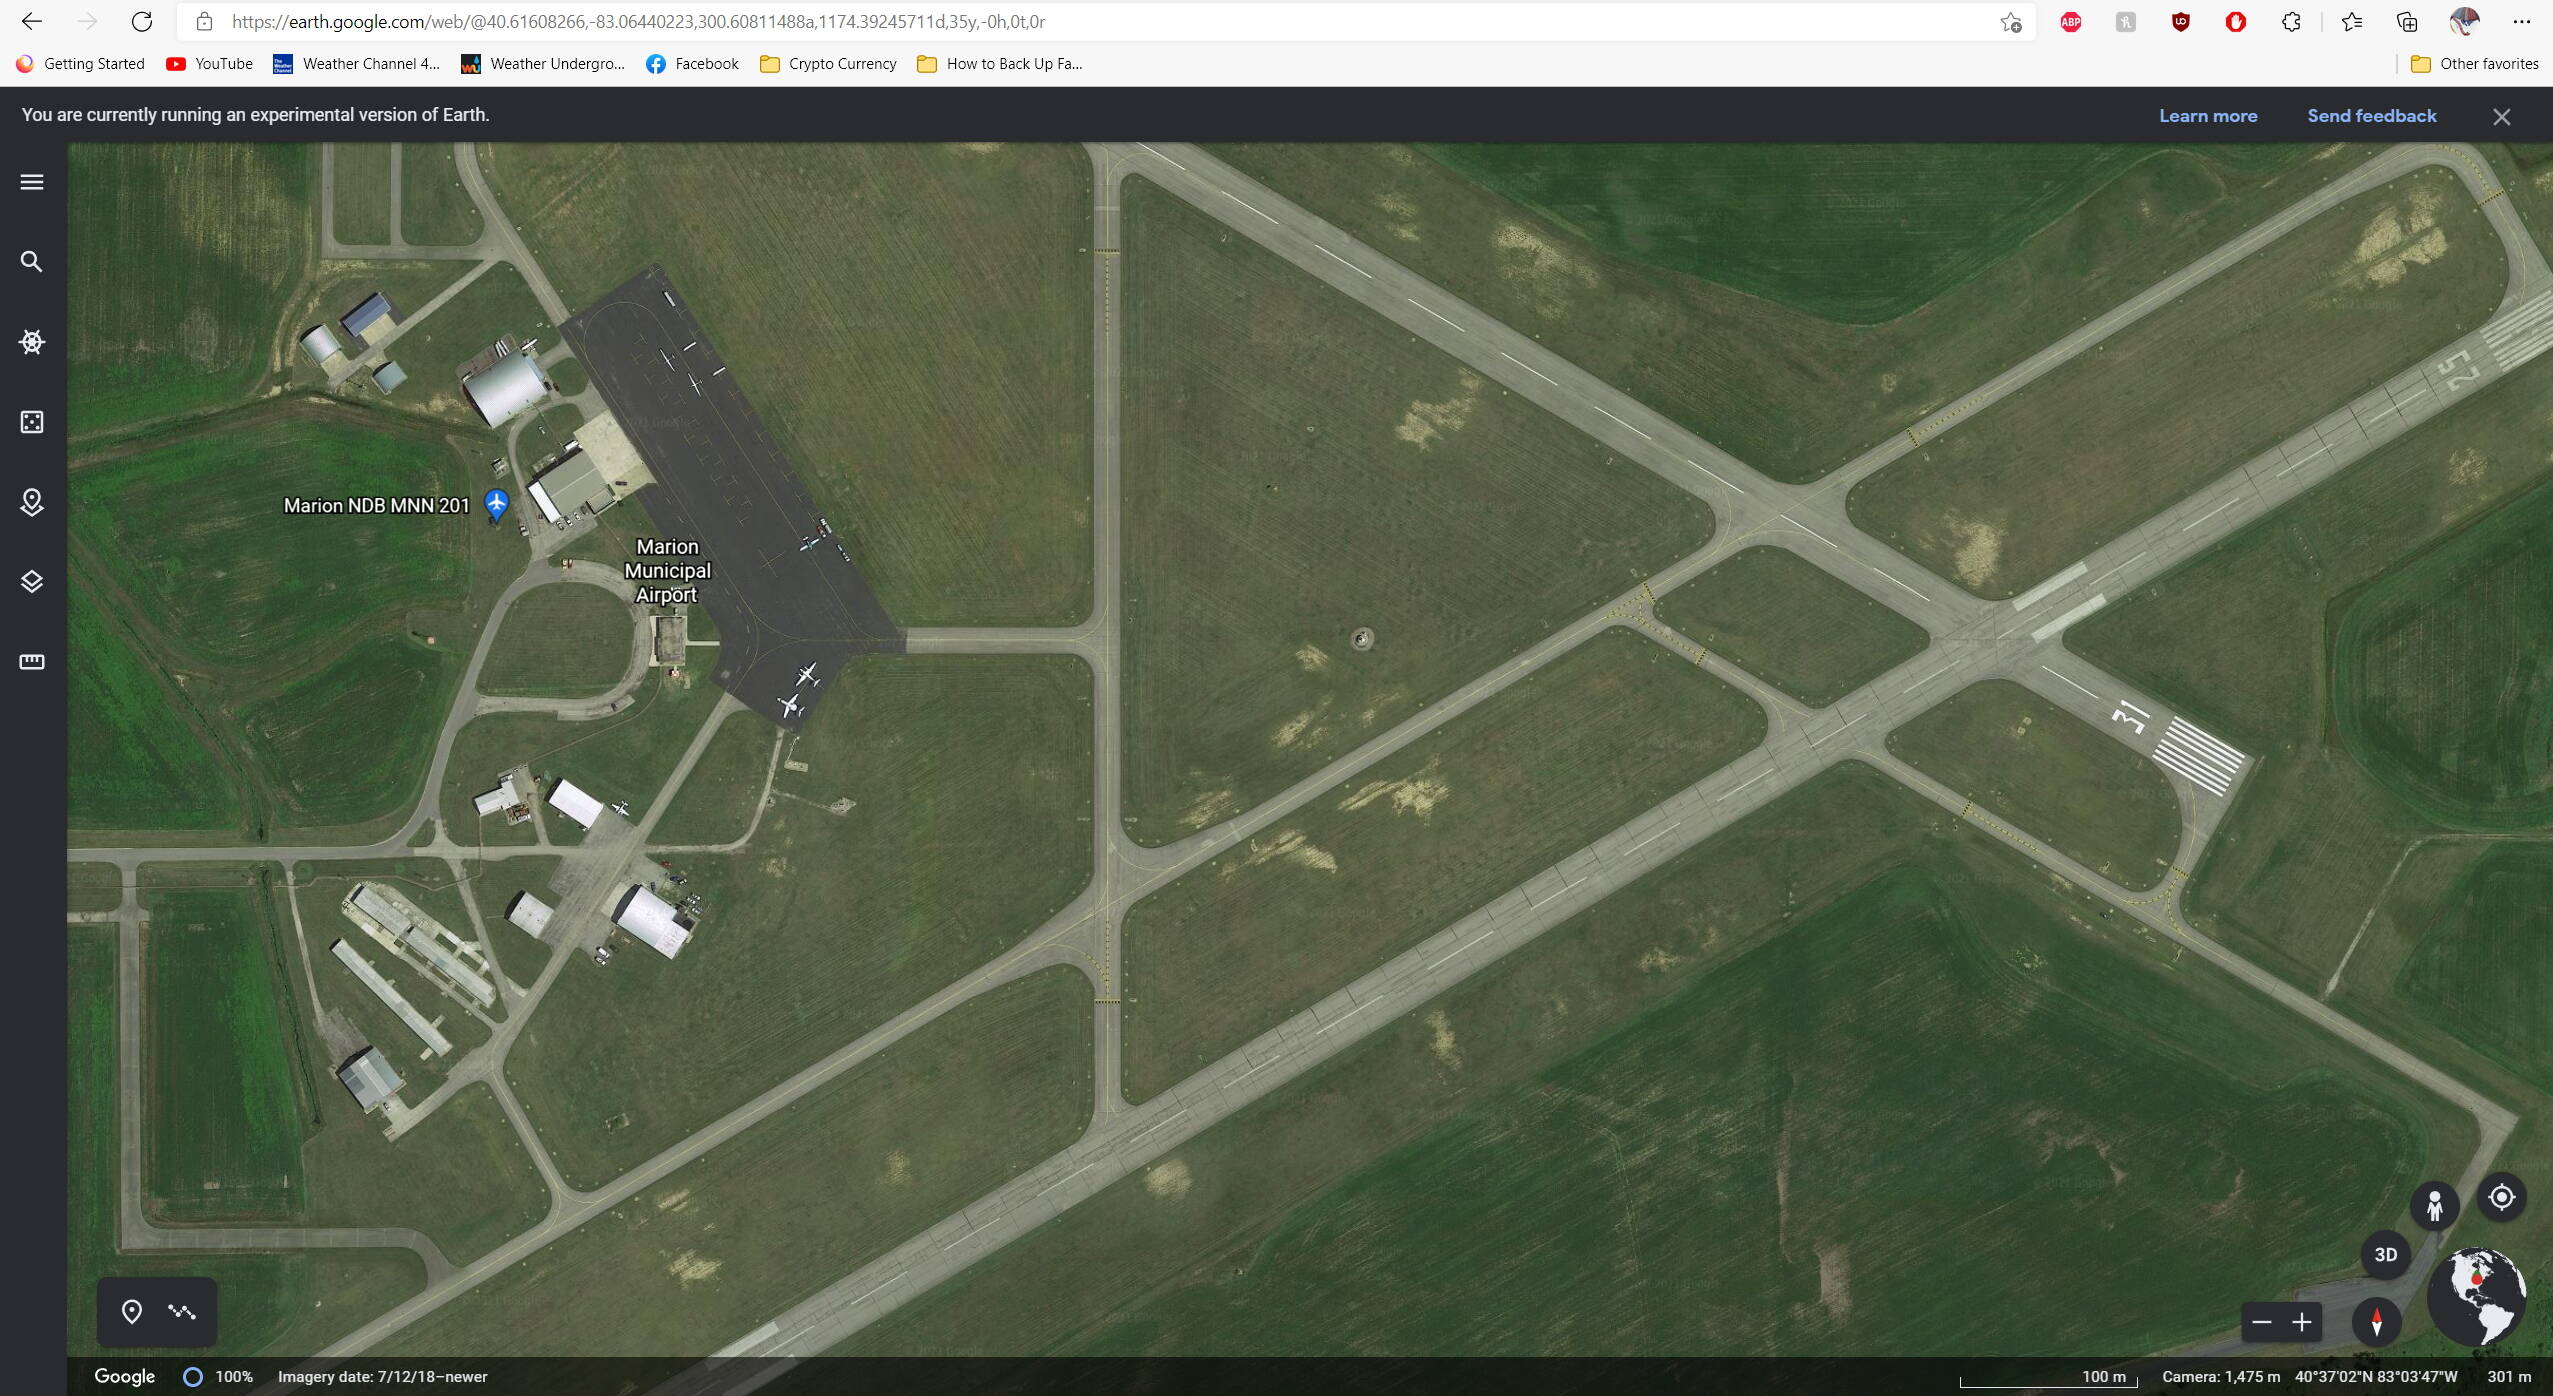The width and height of the screenshot is (2553, 1396).
Task: Open Projects pin icon in sidebar
Action: click(32, 502)
